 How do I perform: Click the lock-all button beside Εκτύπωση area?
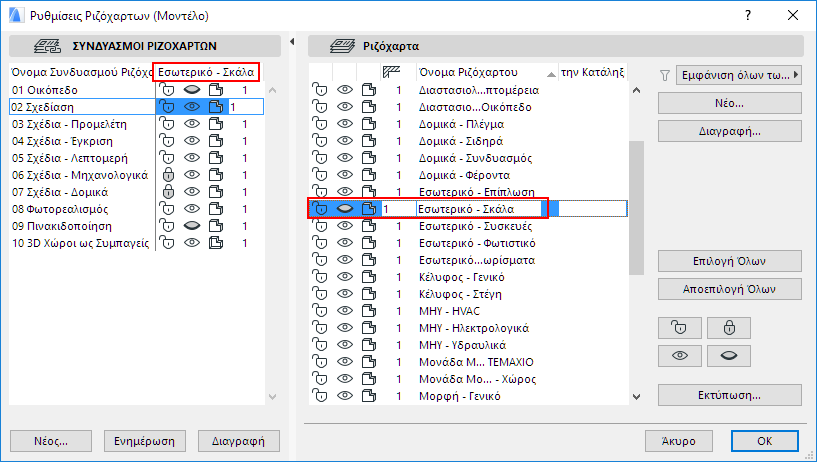(x=728, y=327)
